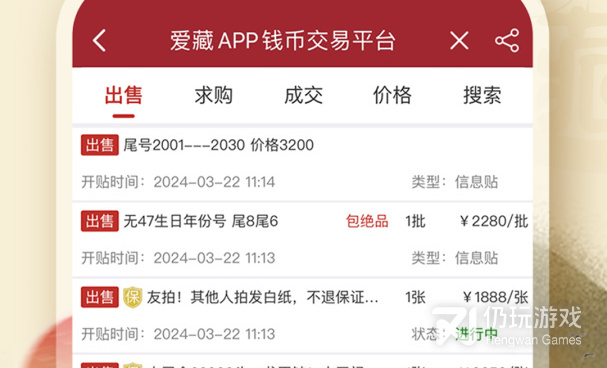Open the listing 尾号2001---2030 价格3200
The image size is (607, 368).
point(219,145)
